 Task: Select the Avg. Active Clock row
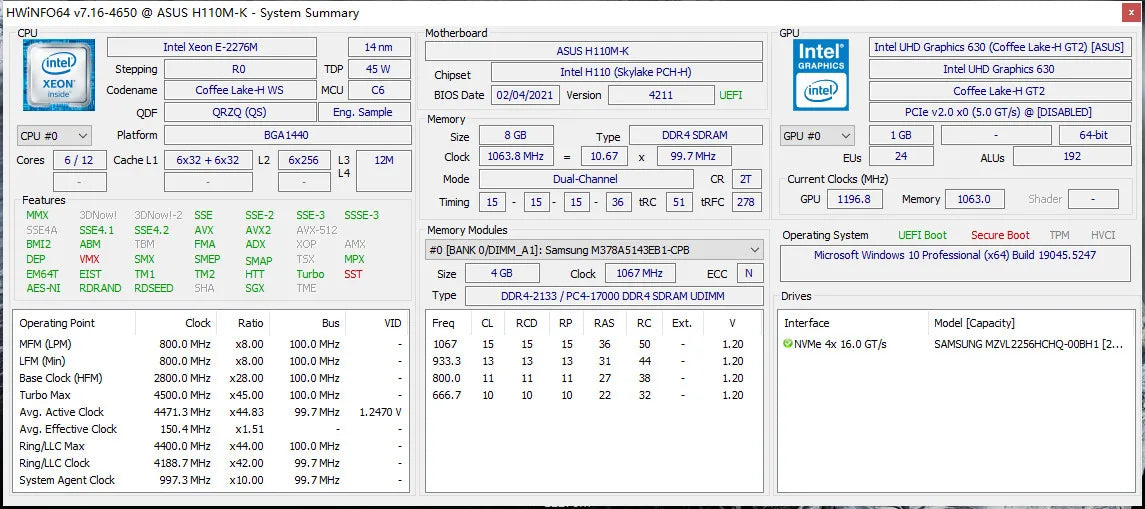pyautogui.click(x=211, y=412)
